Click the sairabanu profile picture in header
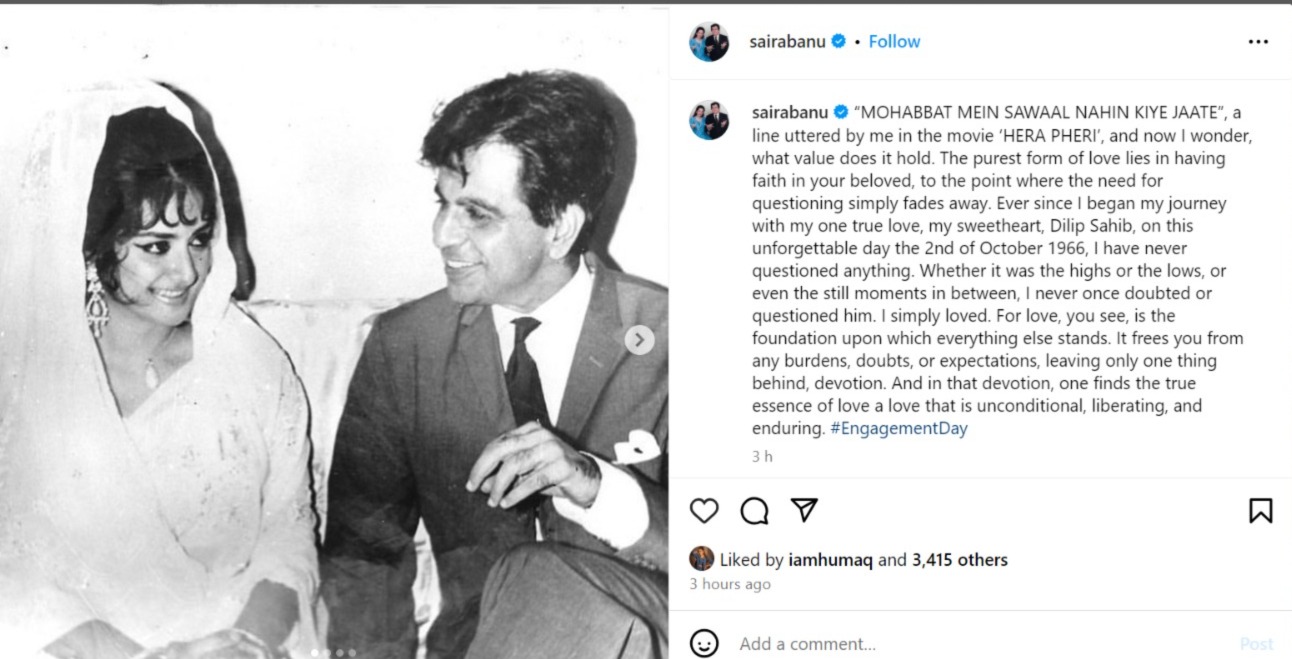This screenshot has height=659, width=1292. click(709, 42)
